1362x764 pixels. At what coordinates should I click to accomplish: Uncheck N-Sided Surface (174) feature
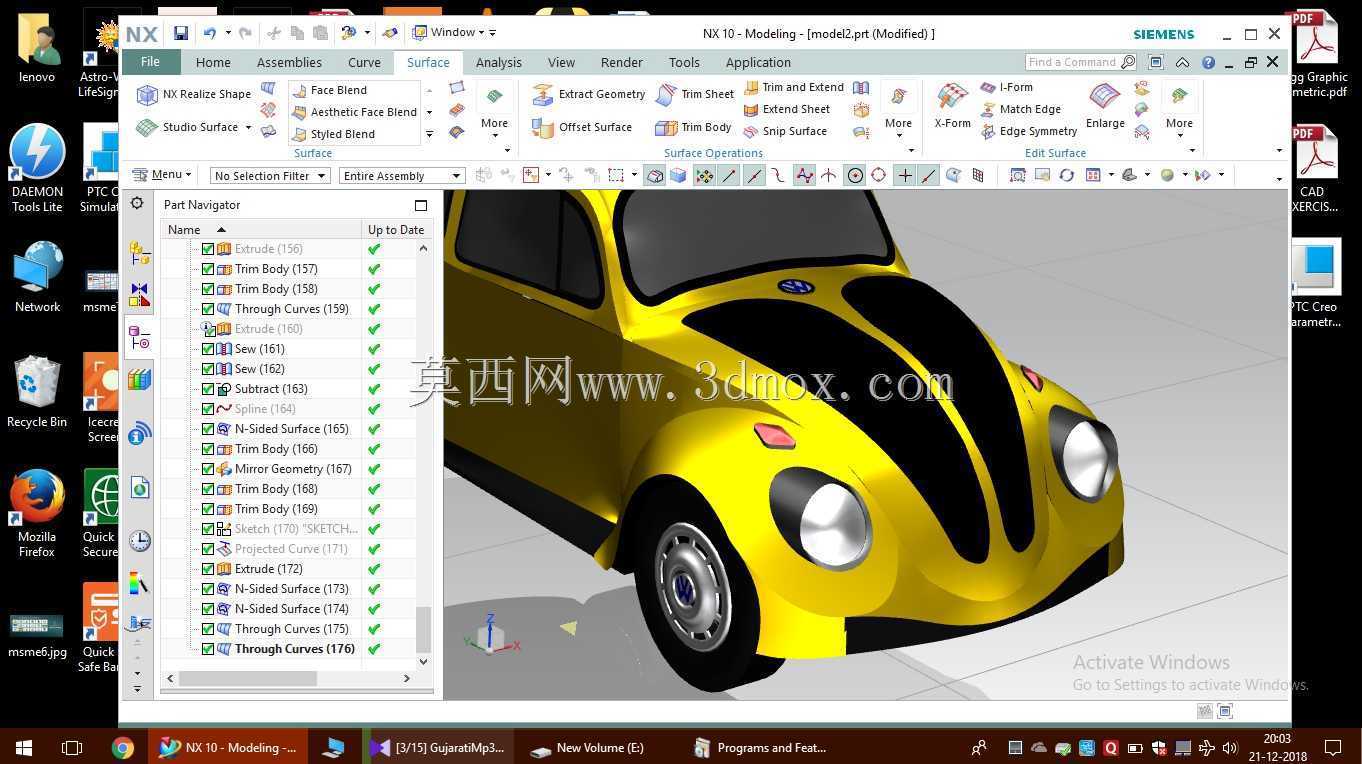click(208, 609)
